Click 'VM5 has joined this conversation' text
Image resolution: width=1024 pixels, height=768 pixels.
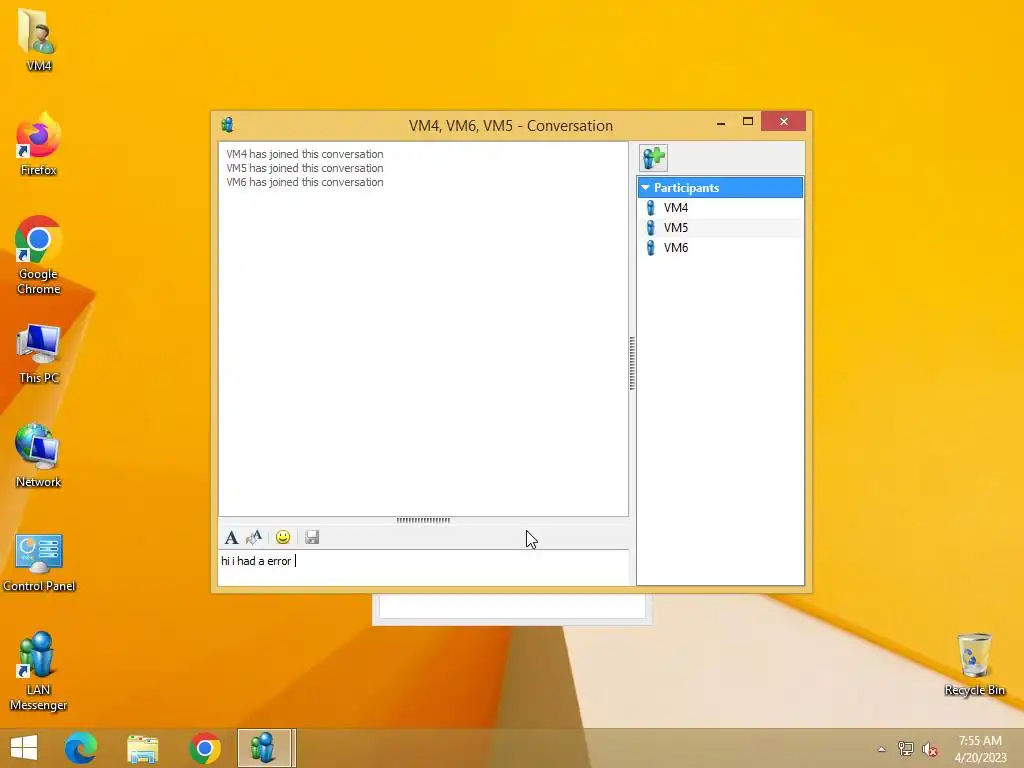[305, 168]
